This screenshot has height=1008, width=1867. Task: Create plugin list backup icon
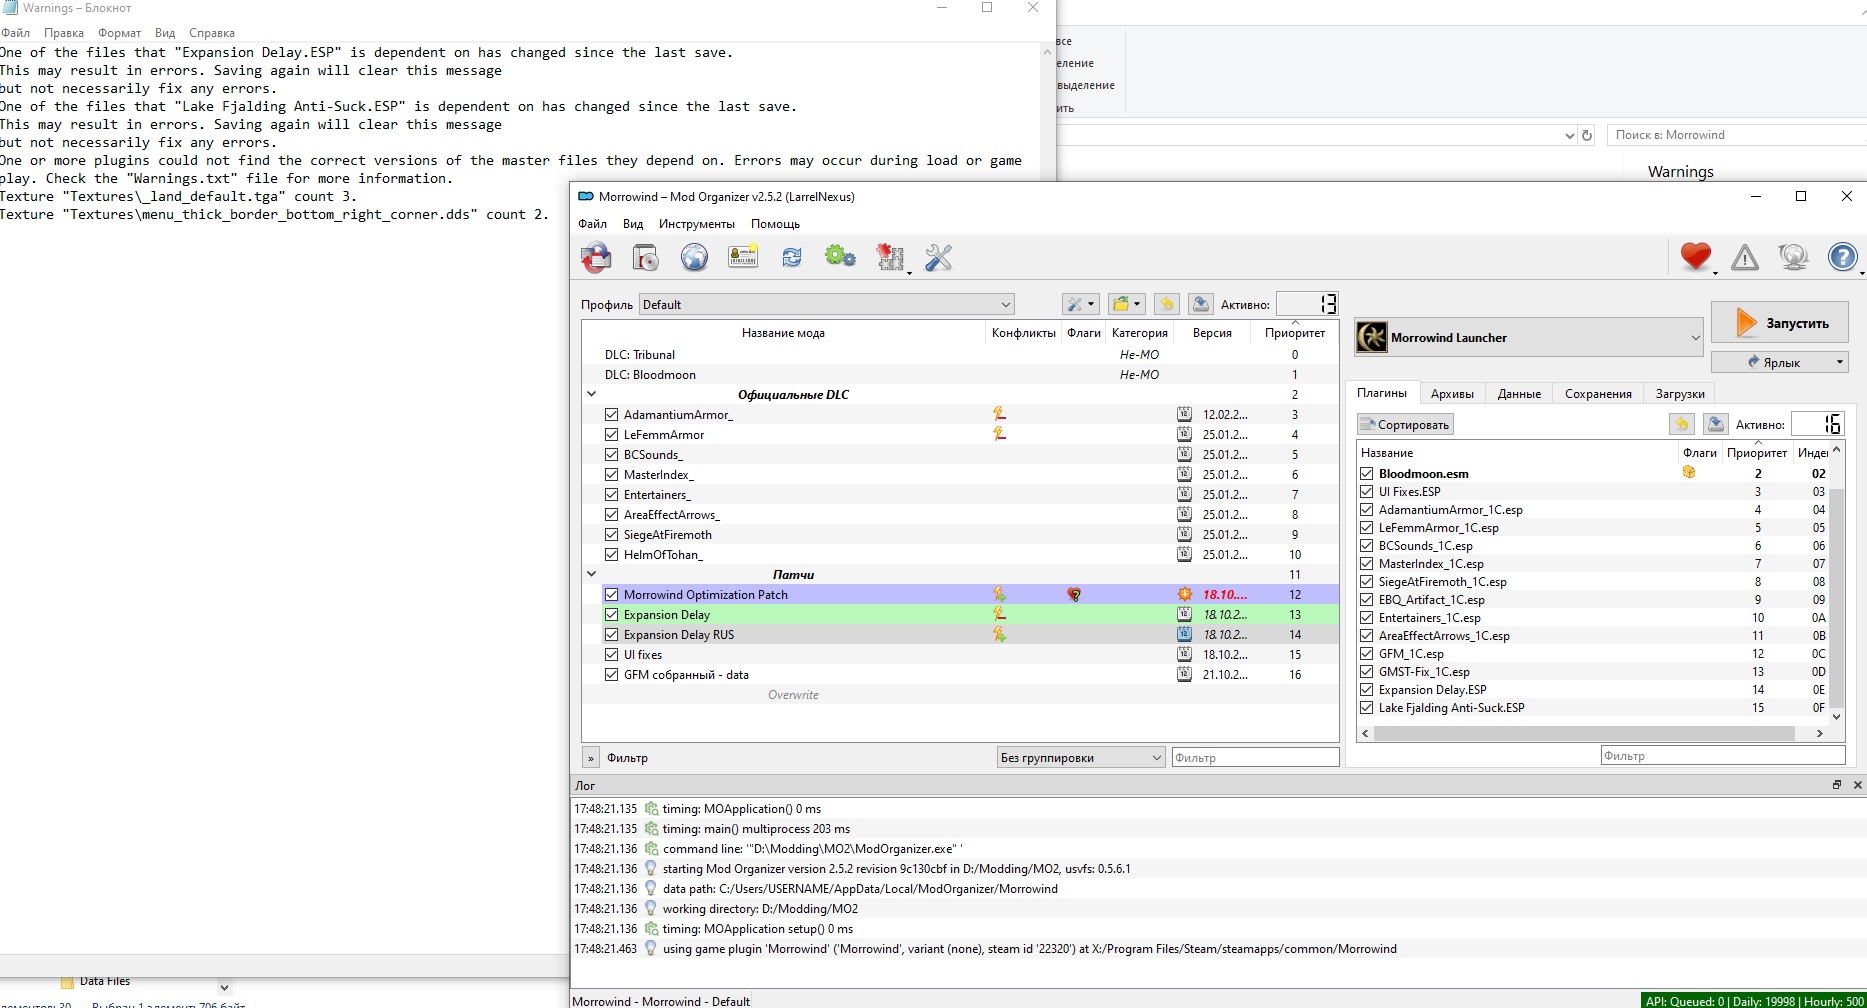(x=1716, y=424)
